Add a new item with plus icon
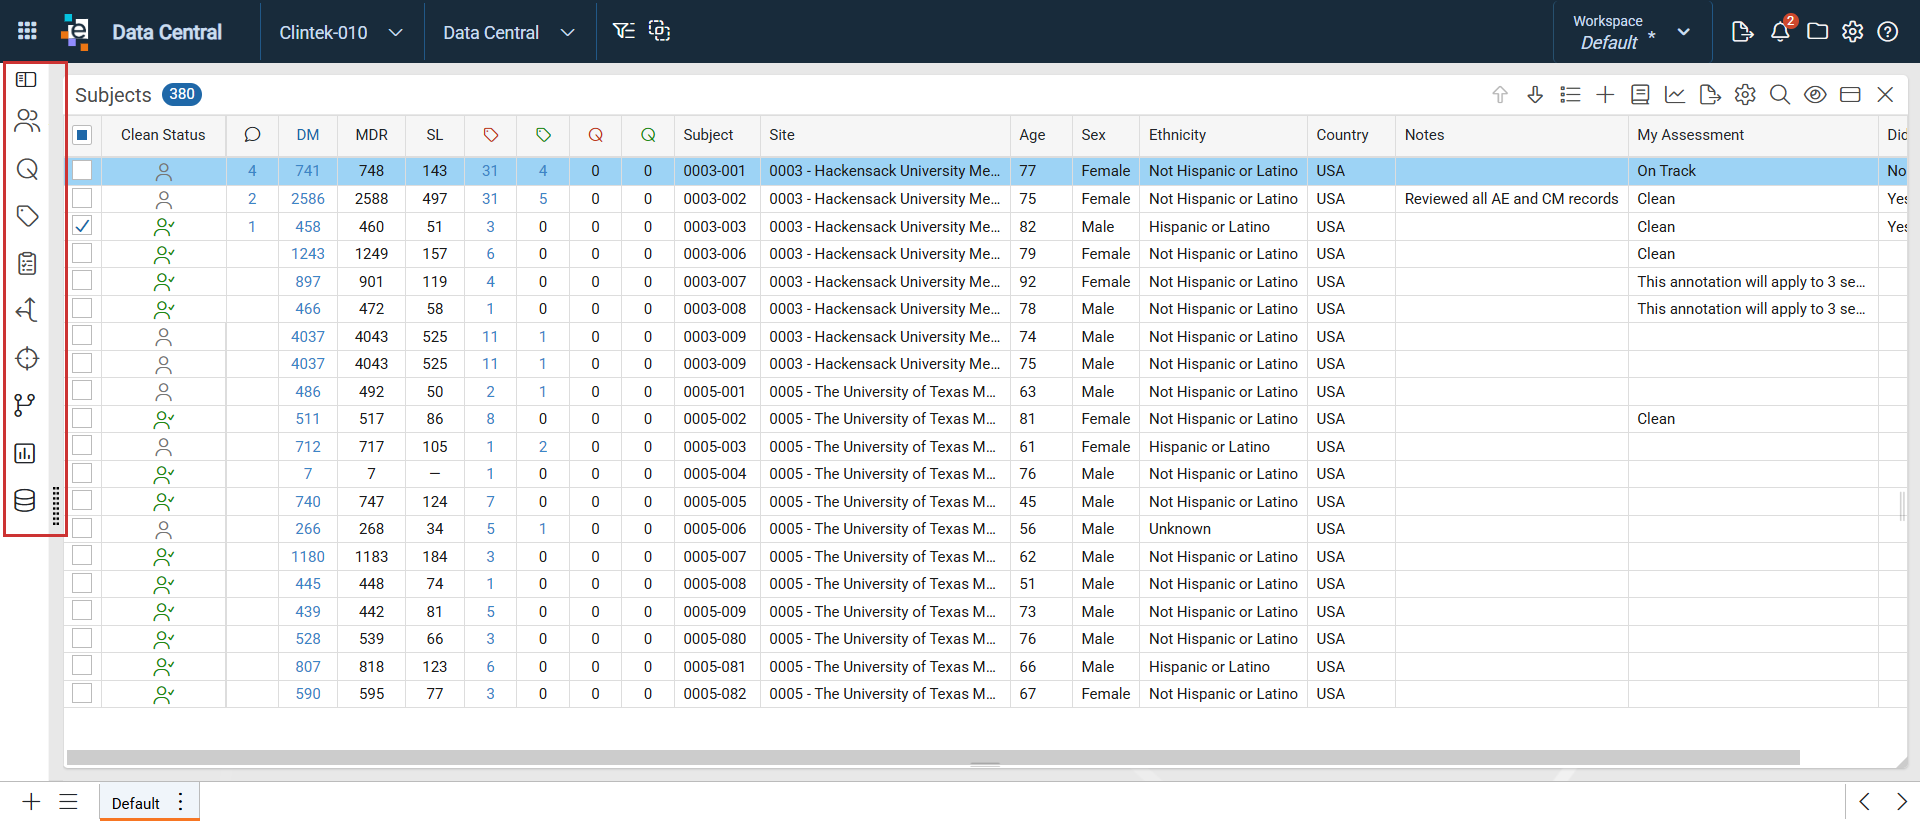This screenshot has width=1920, height=821. pyautogui.click(x=1605, y=95)
